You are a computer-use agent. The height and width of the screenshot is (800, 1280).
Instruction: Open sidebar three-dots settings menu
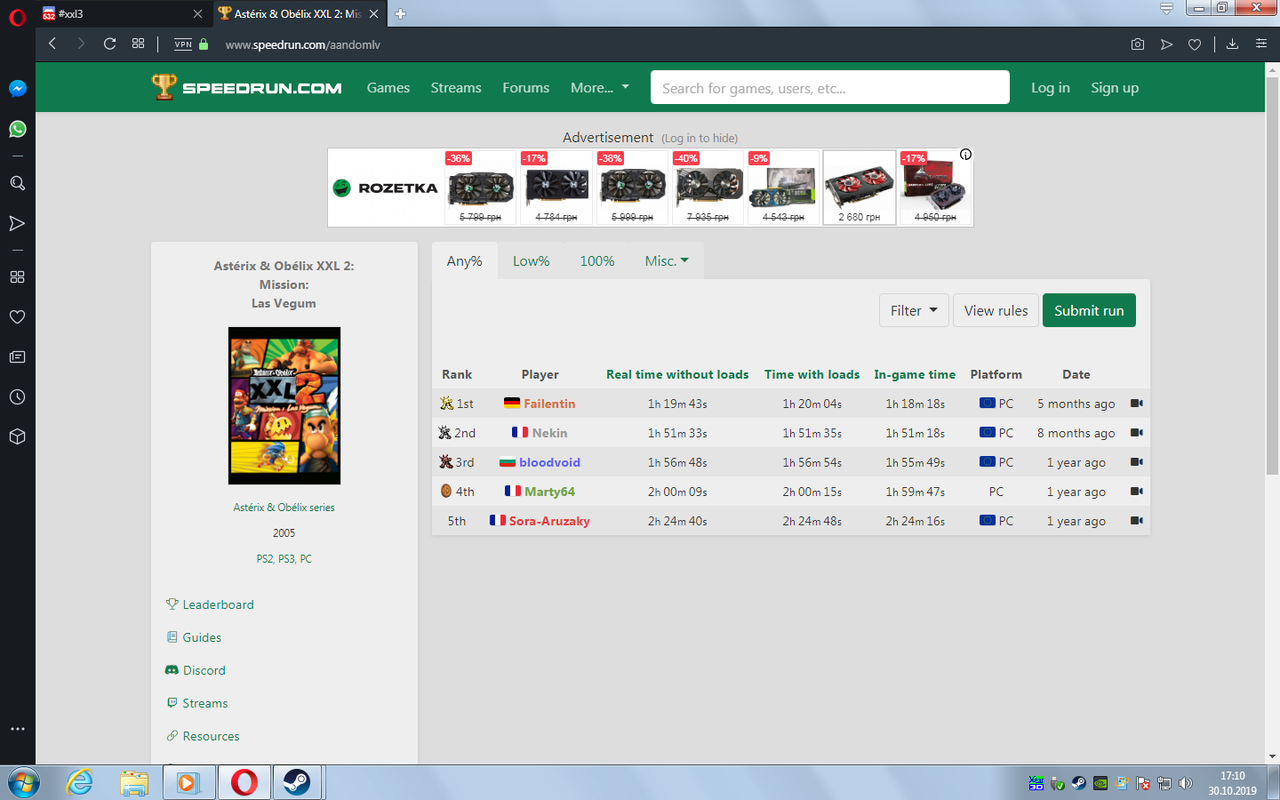click(17, 729)
